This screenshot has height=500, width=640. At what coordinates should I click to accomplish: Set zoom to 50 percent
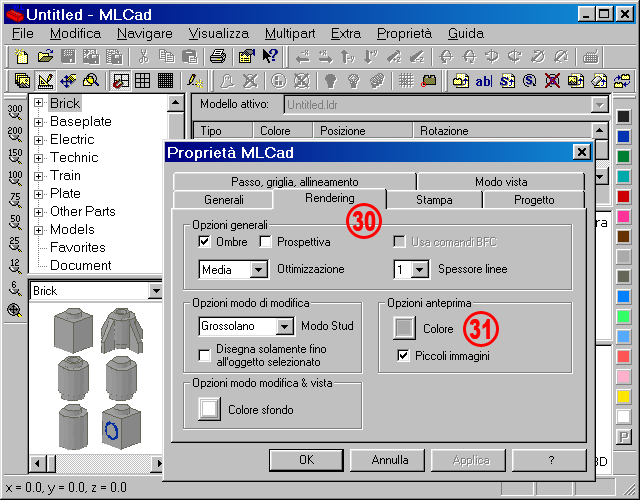15,222
